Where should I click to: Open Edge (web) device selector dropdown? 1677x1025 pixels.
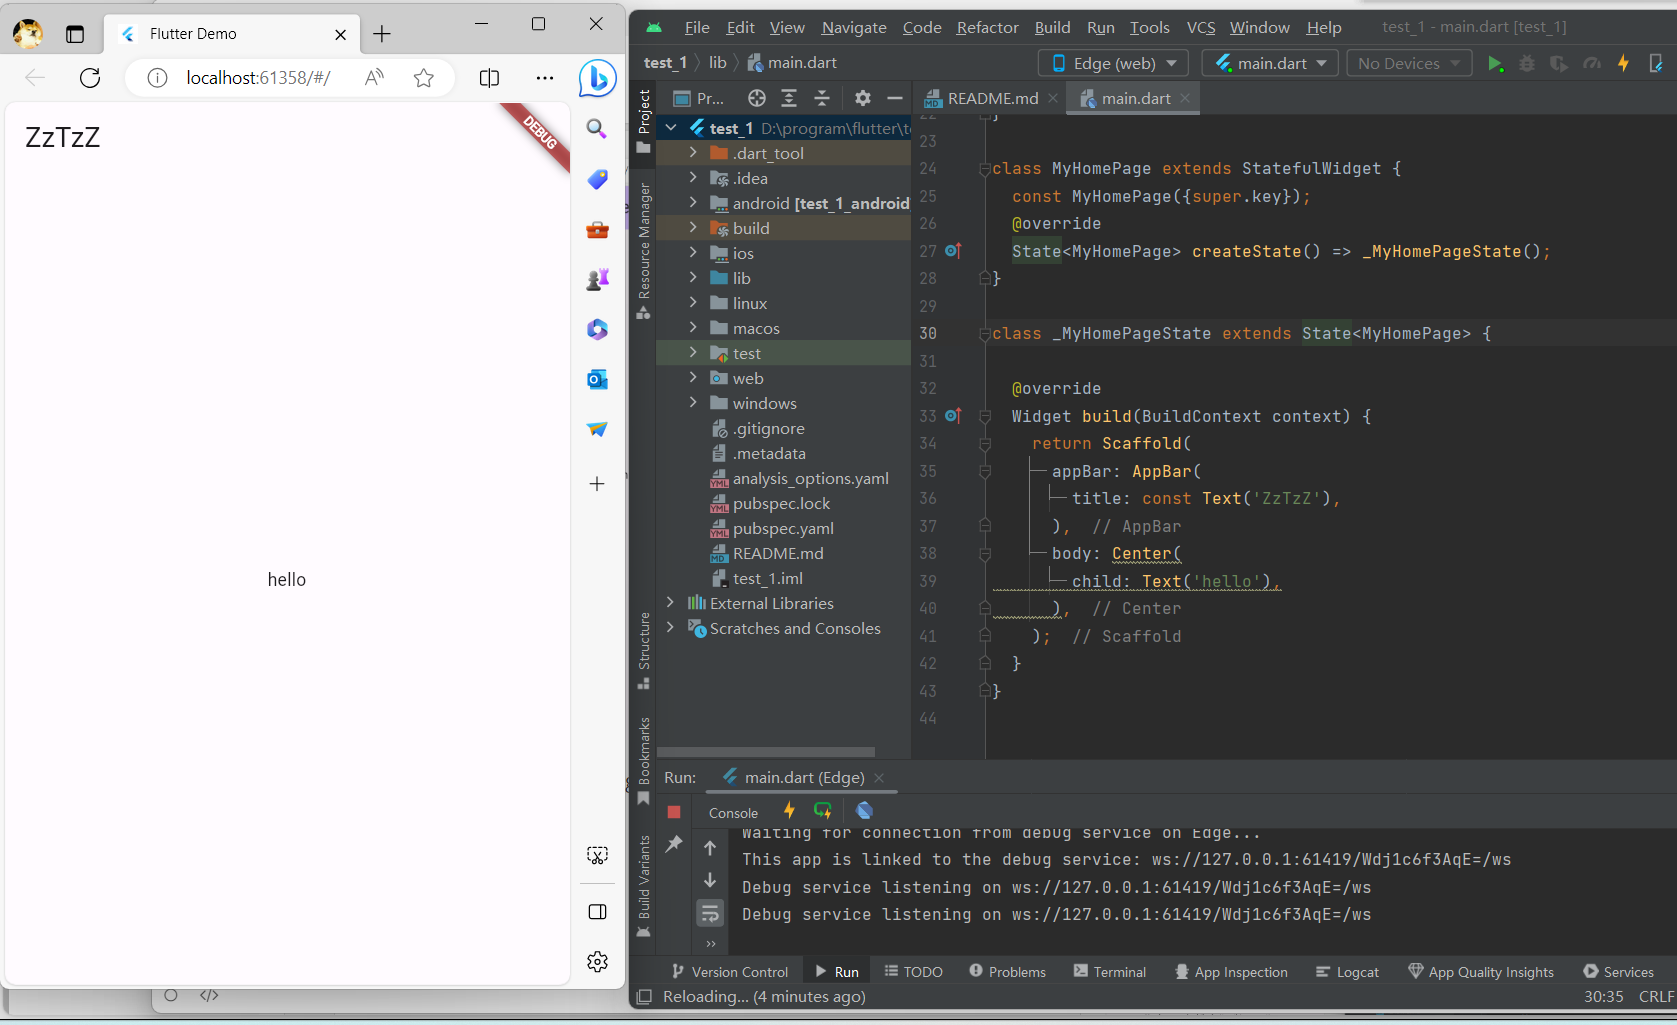pyautogui.click(x=1114, y=63)
